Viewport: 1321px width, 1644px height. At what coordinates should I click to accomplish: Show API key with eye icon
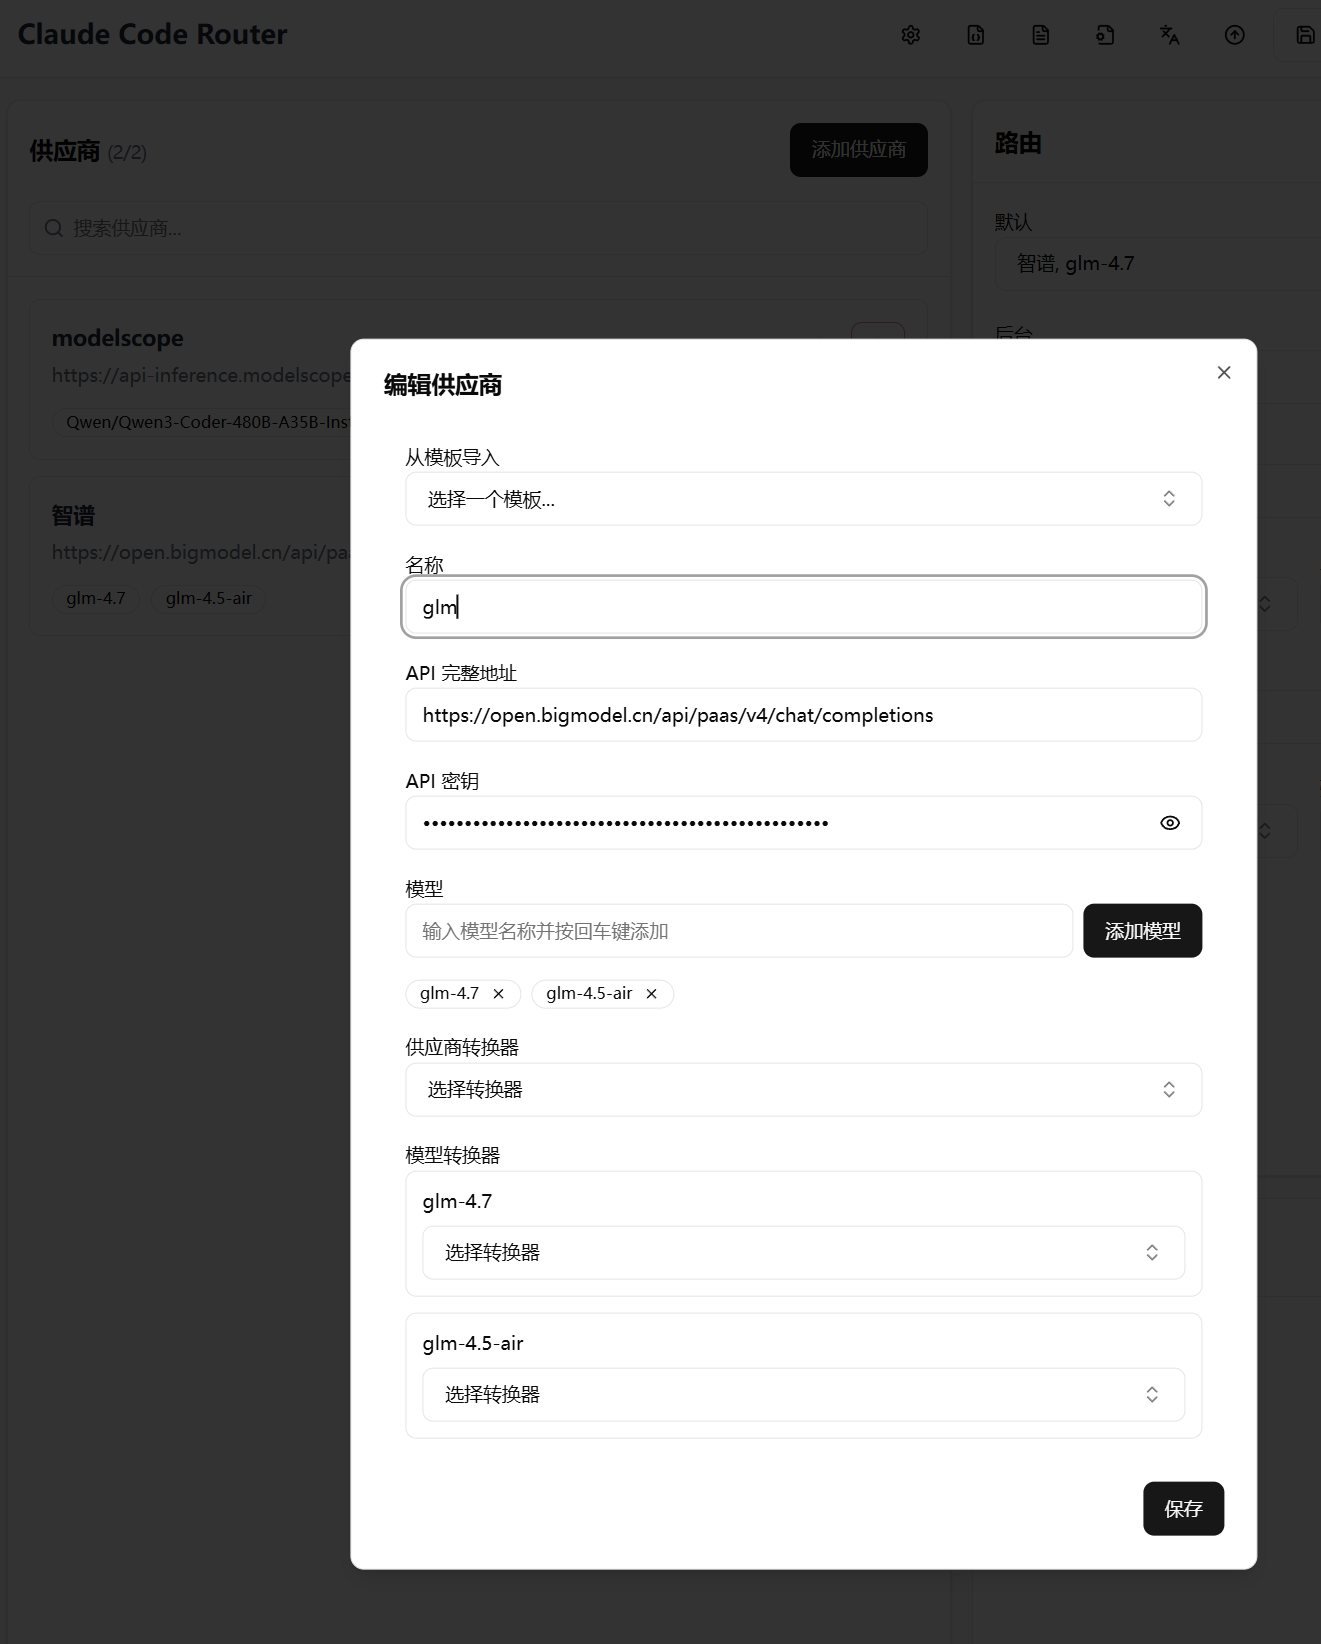pyautogui.click(x=1170, y=823)
